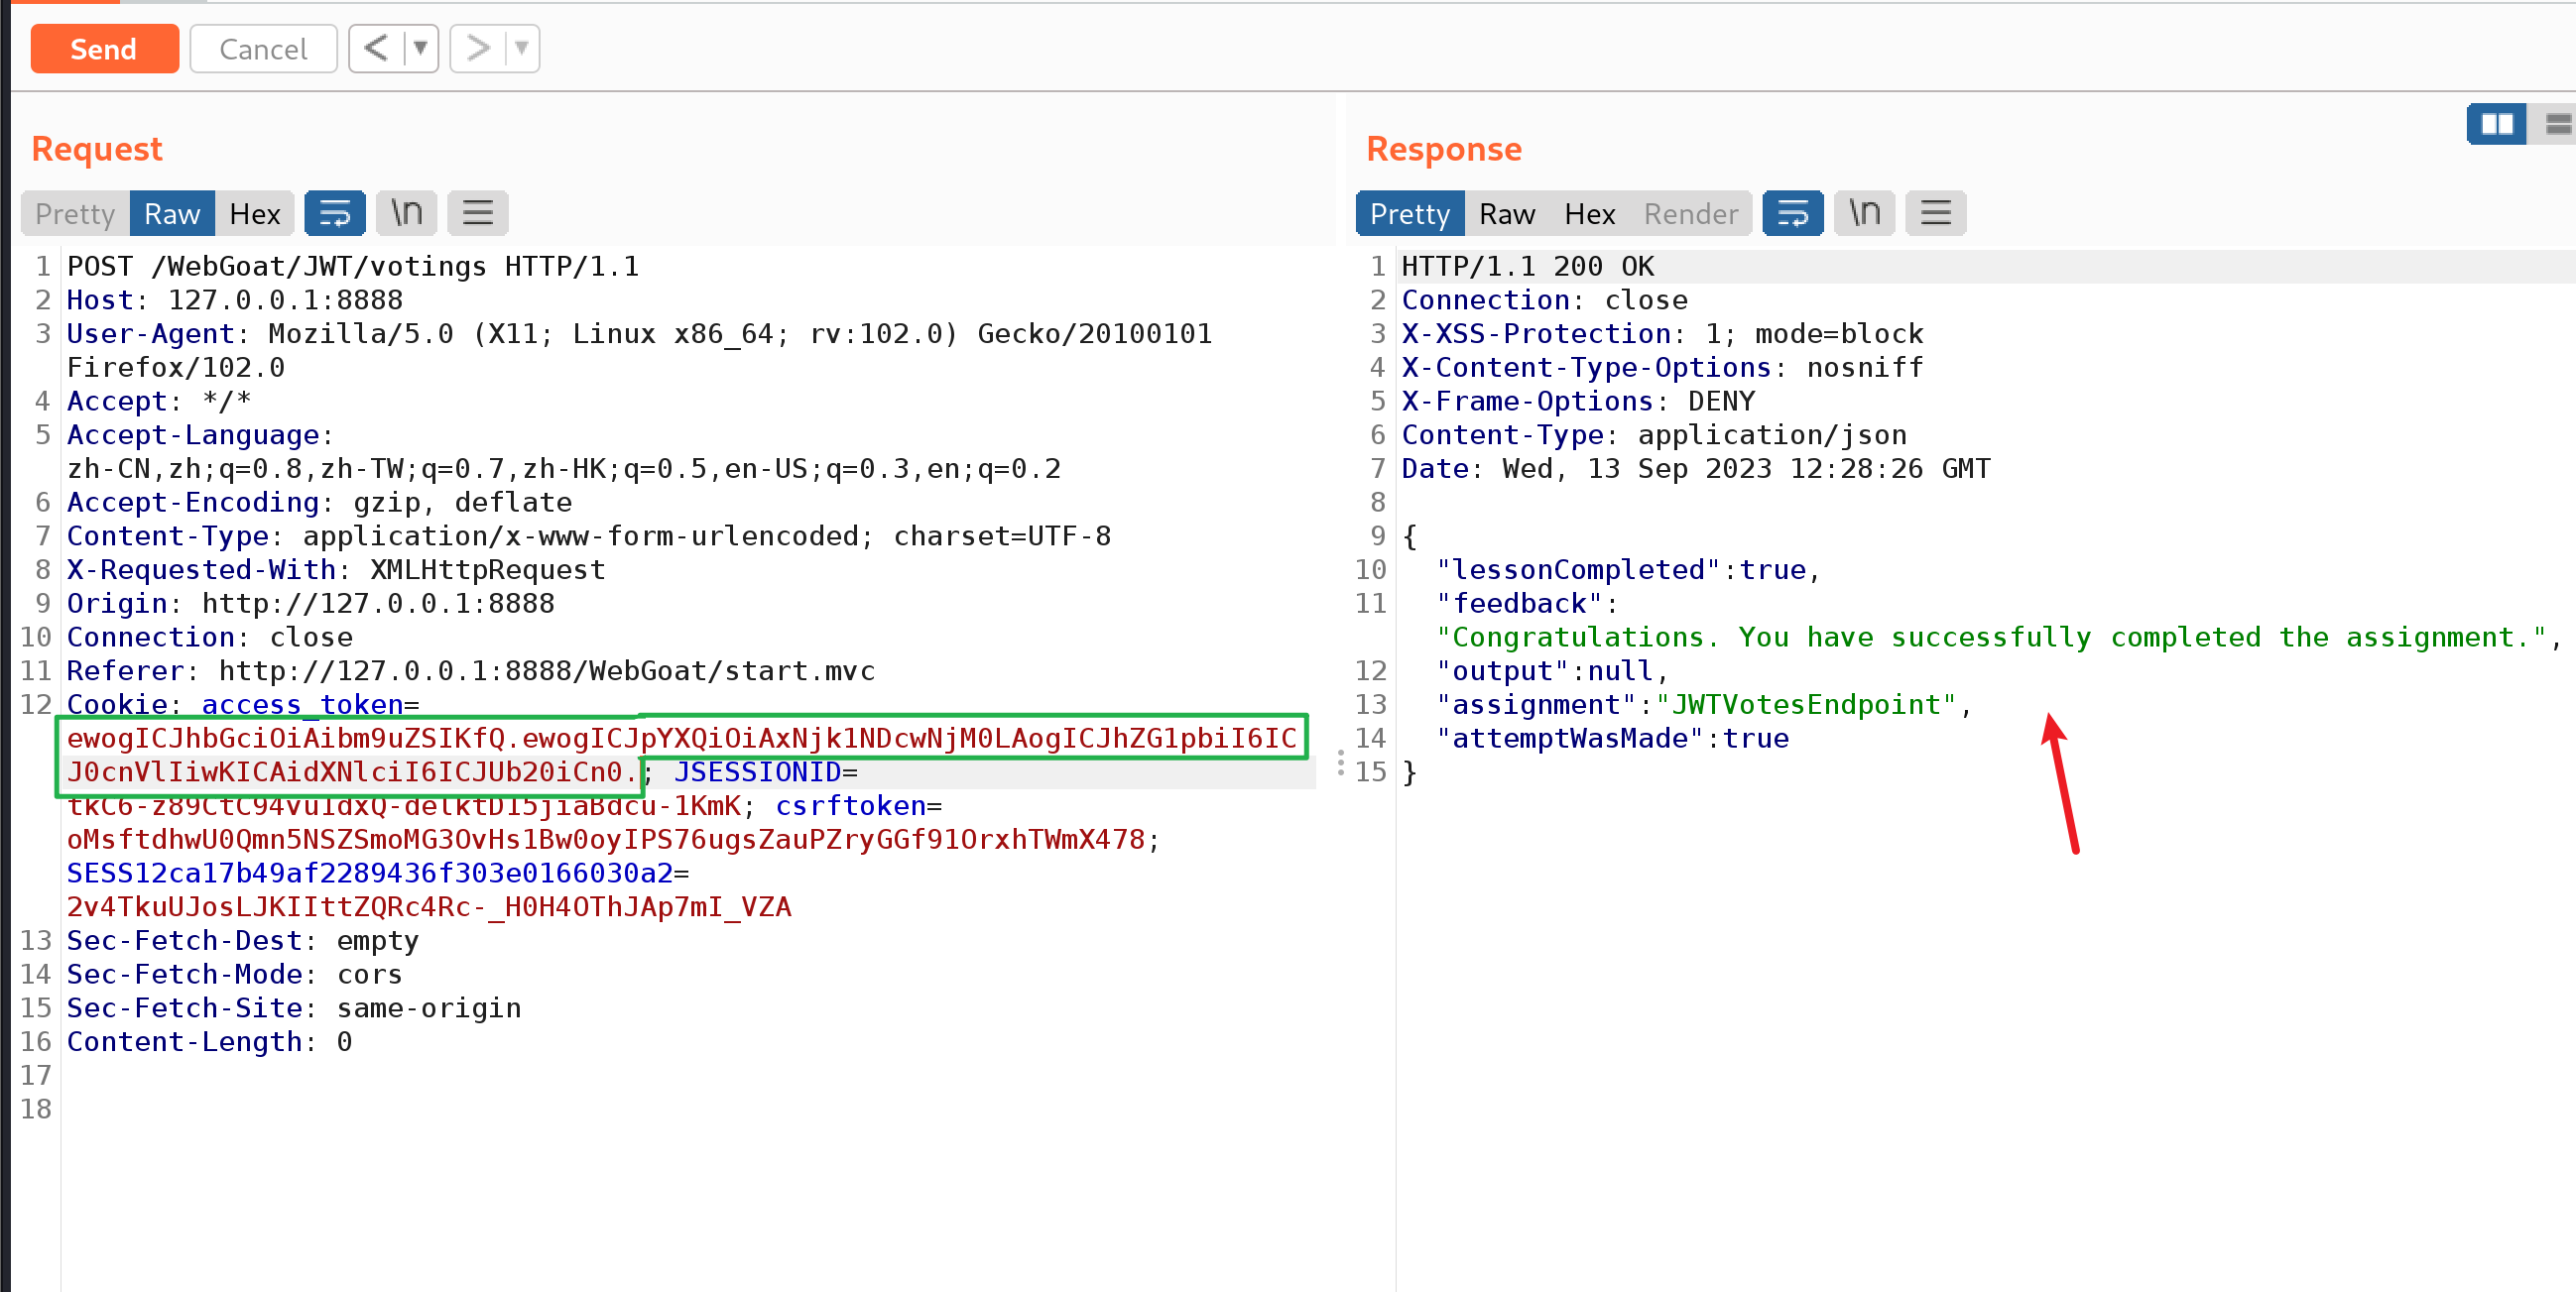Image resolution: width=2576 pixels, height=1292 pixels.
Task: Click the "attemptWasMade":true line
Action: pos(1613,738)
